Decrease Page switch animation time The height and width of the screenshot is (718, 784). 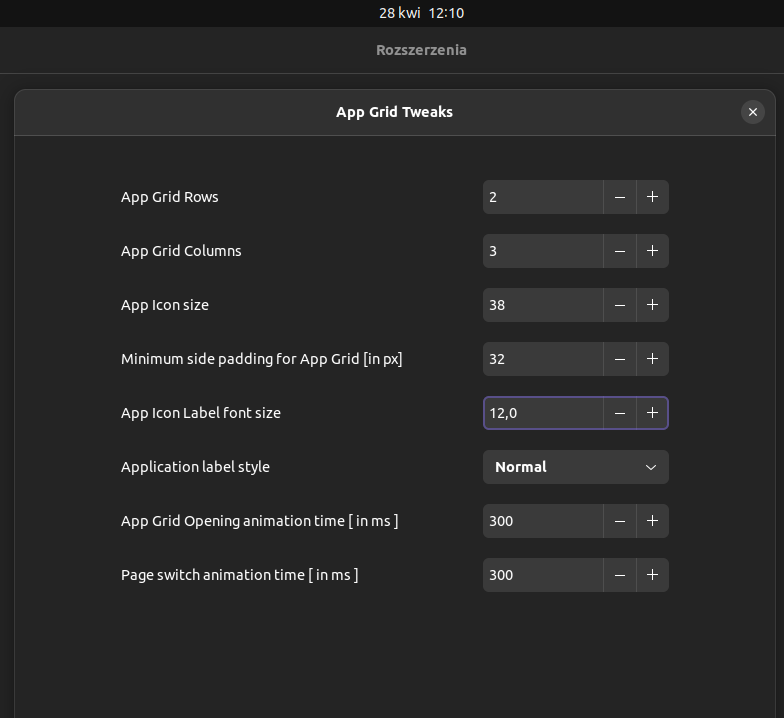620,575
